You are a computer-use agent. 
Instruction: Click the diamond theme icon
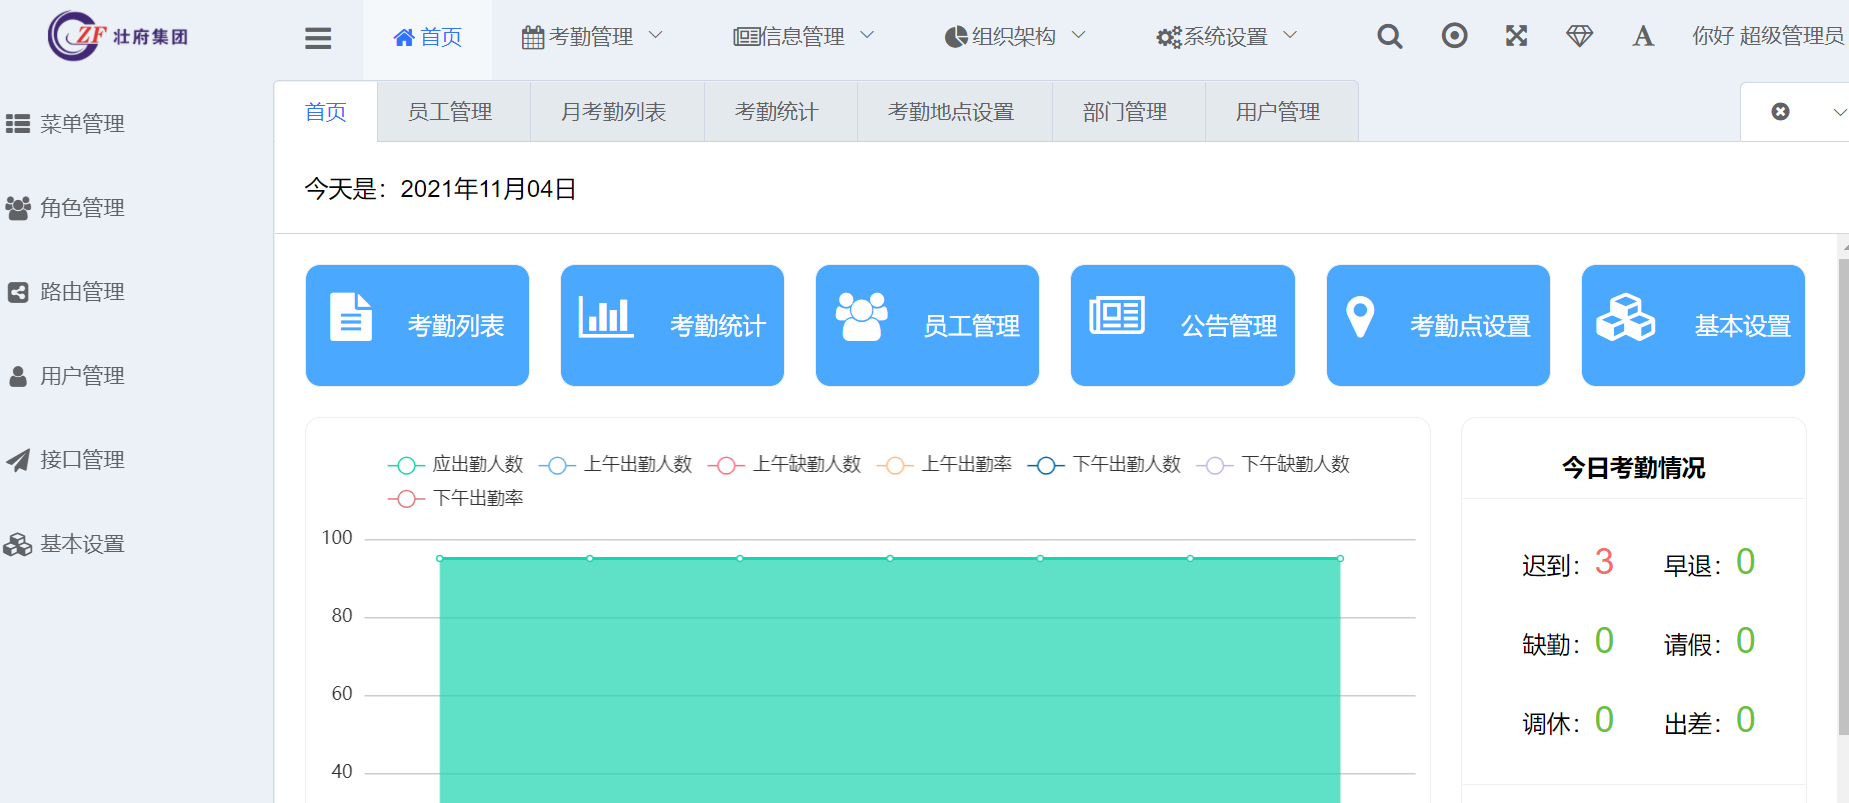pyautogui.click(x=1579, y=37)
